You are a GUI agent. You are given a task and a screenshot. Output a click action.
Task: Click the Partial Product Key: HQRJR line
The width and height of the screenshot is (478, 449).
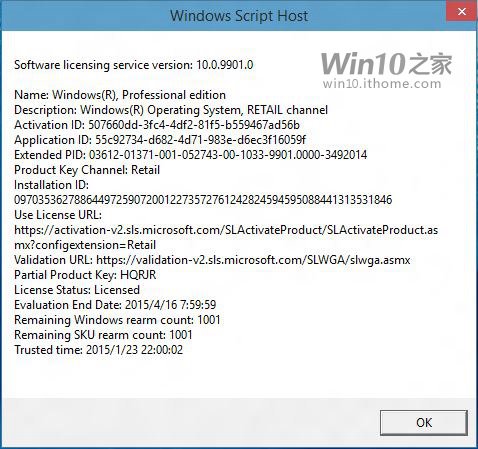(85, 275)
